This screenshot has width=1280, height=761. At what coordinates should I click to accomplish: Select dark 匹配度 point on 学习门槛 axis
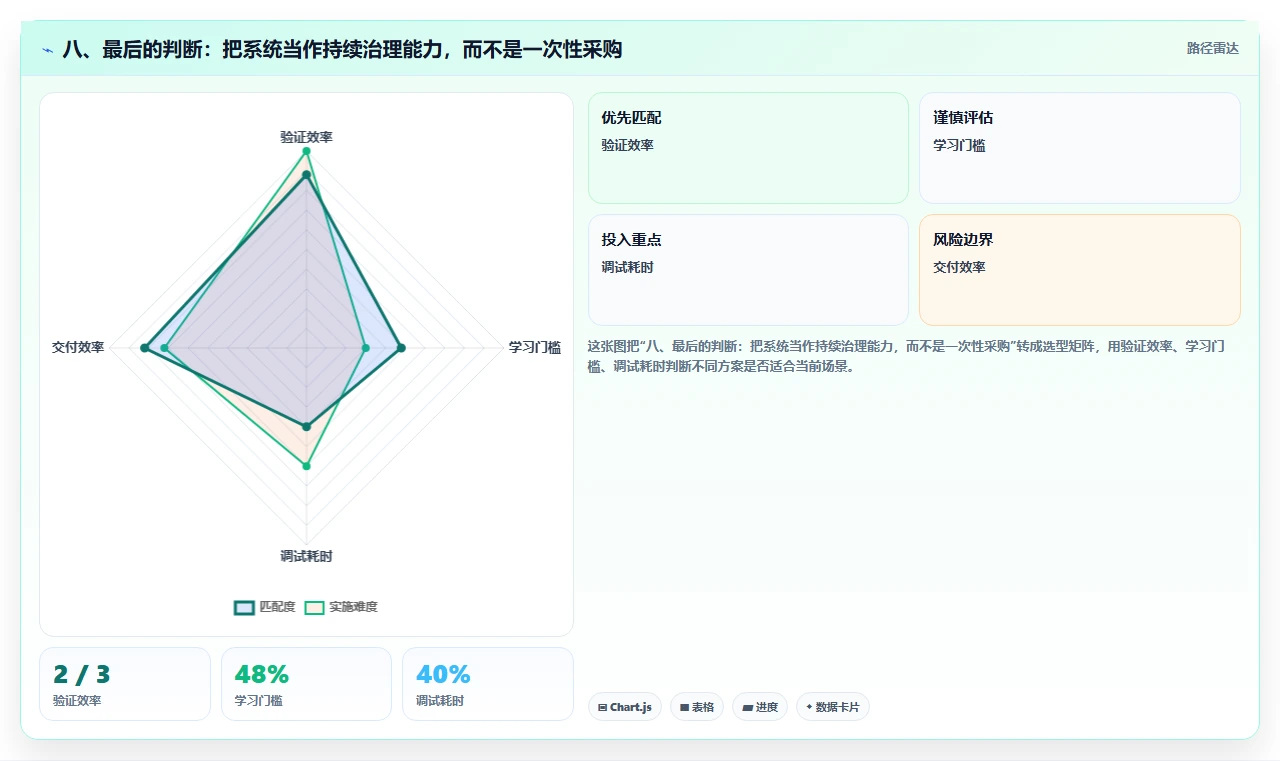click(x=401, y=348)
